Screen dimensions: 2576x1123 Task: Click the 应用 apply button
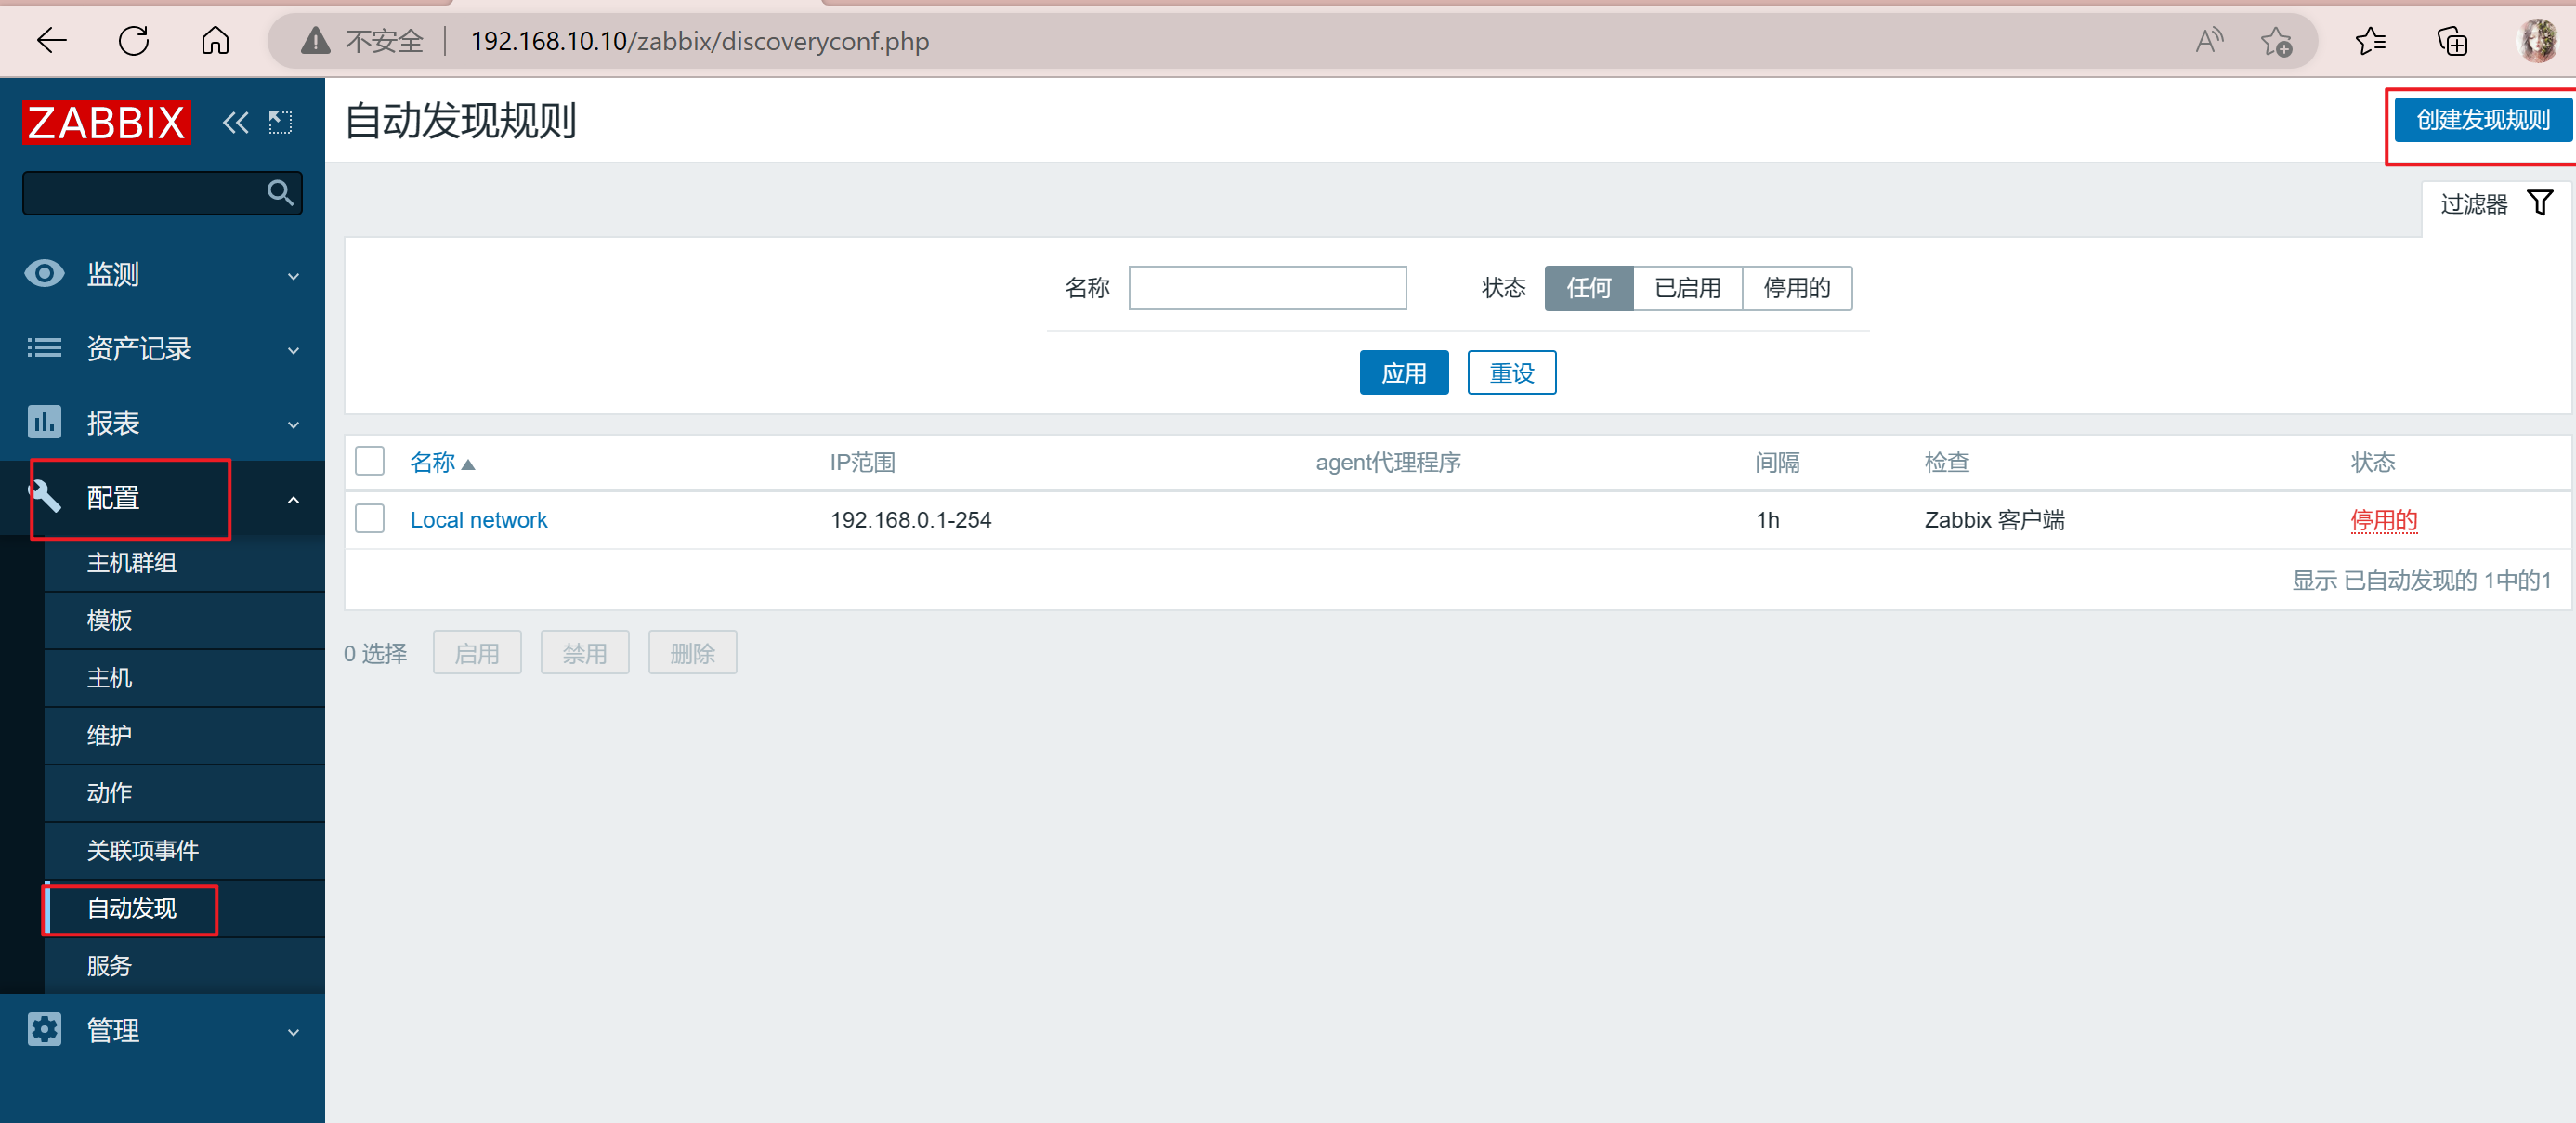(x=1403, y=373)
